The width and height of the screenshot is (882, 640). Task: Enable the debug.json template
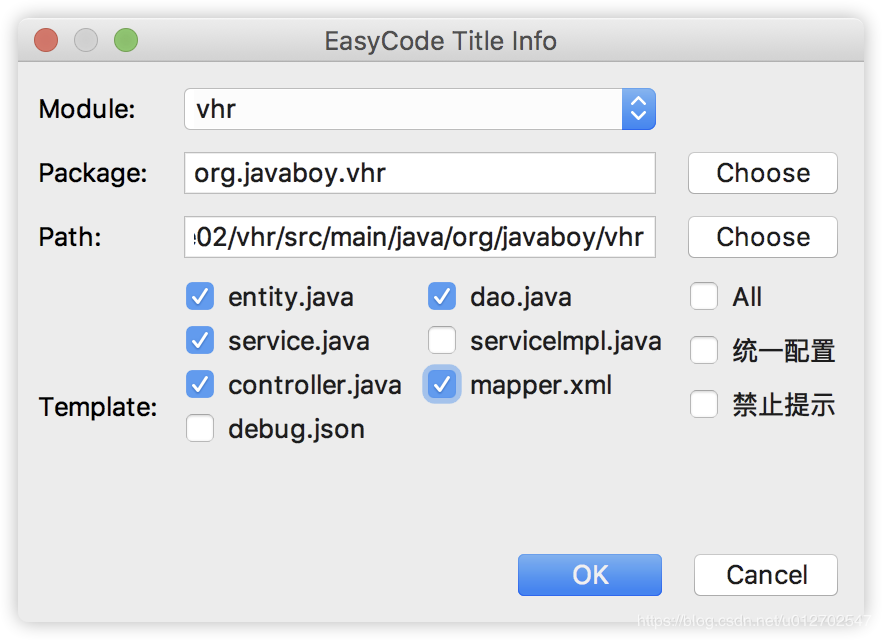(200, 428)
